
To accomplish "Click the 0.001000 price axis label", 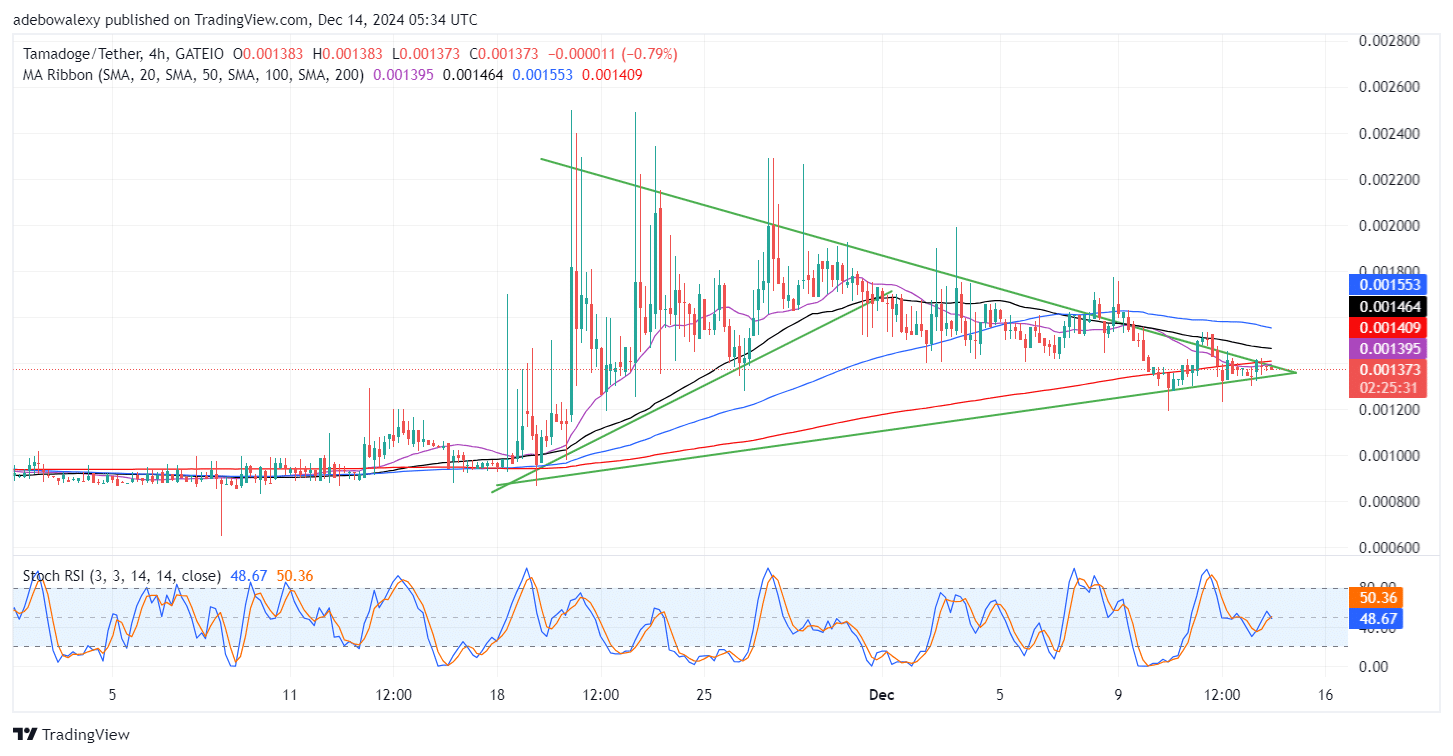I will (x=1387, y=455).
